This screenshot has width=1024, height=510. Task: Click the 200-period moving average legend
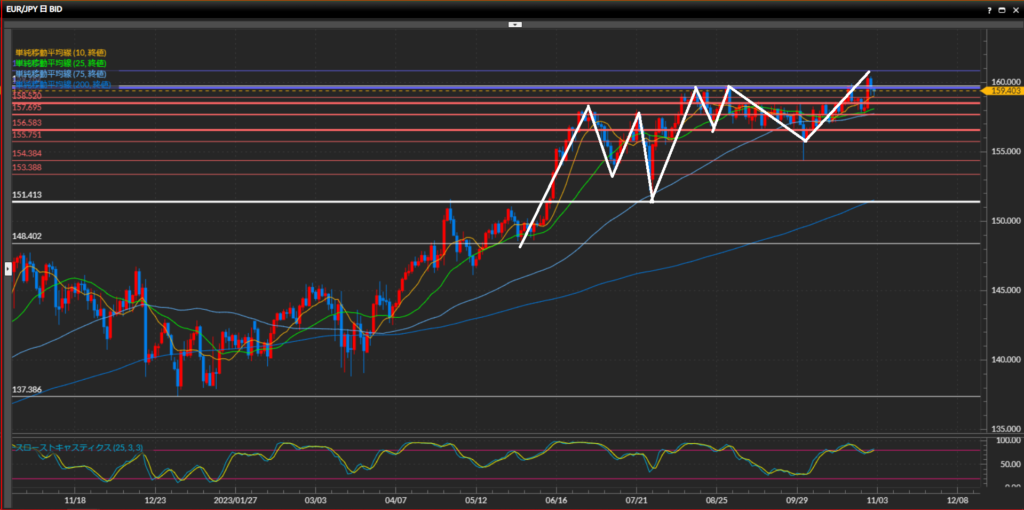60,85
